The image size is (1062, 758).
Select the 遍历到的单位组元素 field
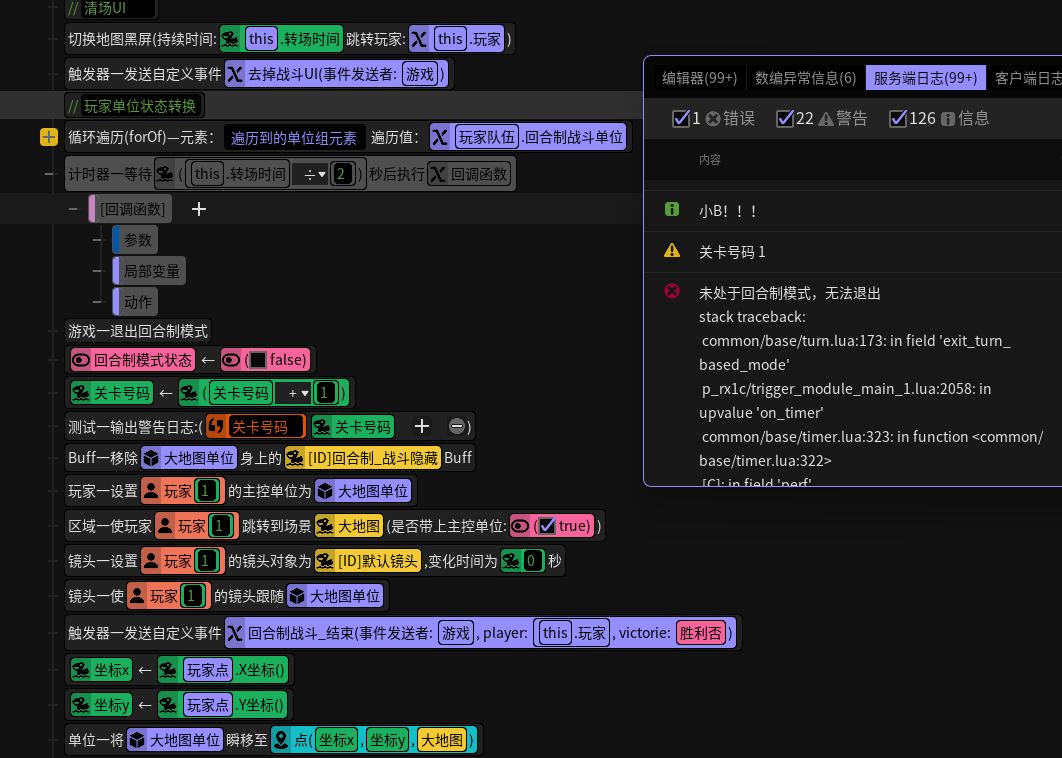294,138
